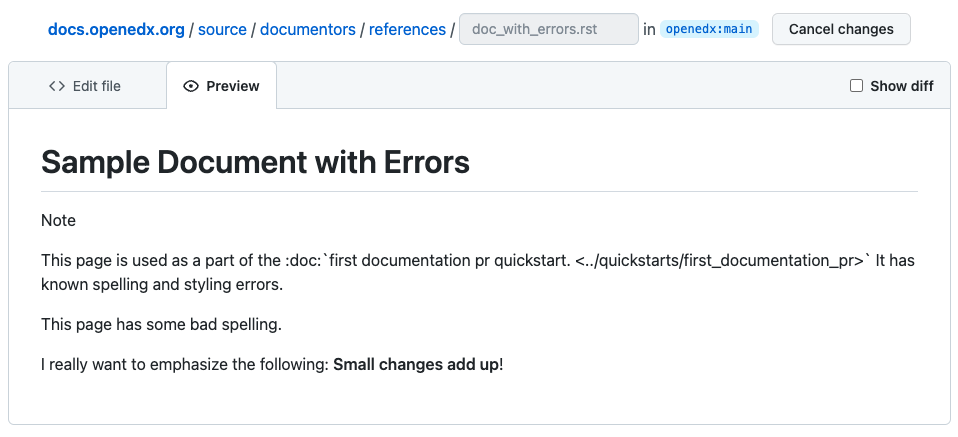Switch to the Edit file tab

click(86, 86)
